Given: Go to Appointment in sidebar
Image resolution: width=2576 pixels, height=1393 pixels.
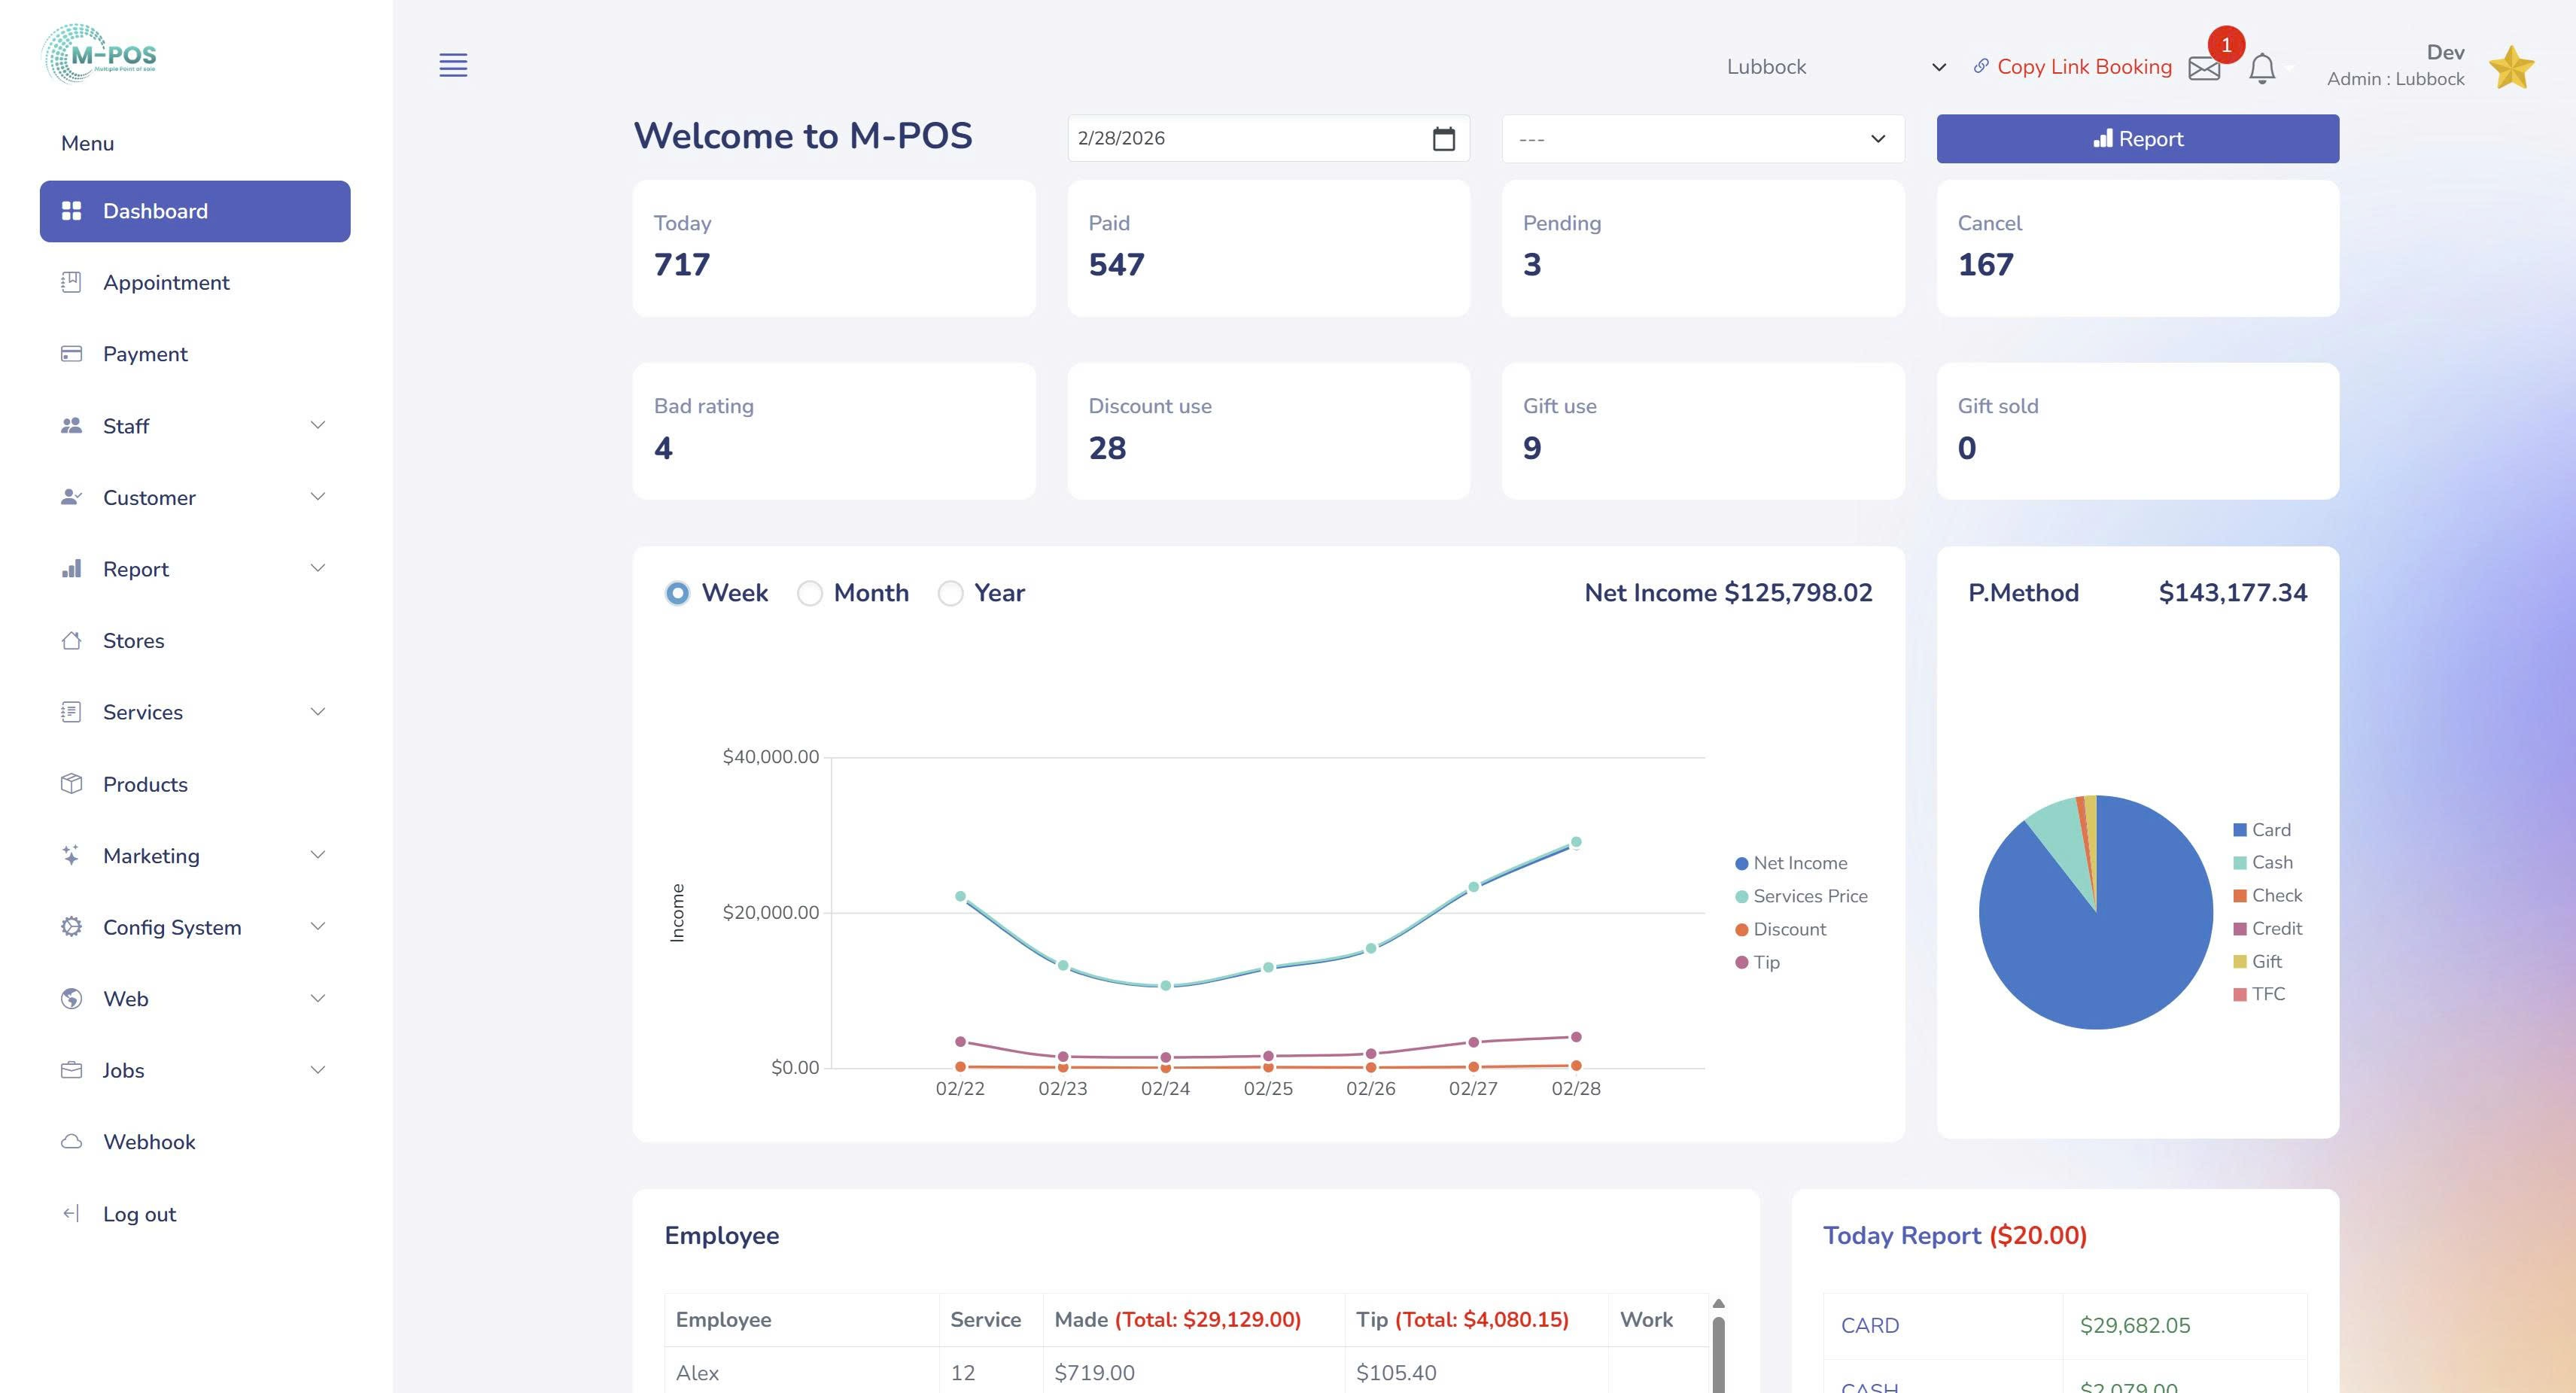Looking at the screenshot, I should 166,283.
